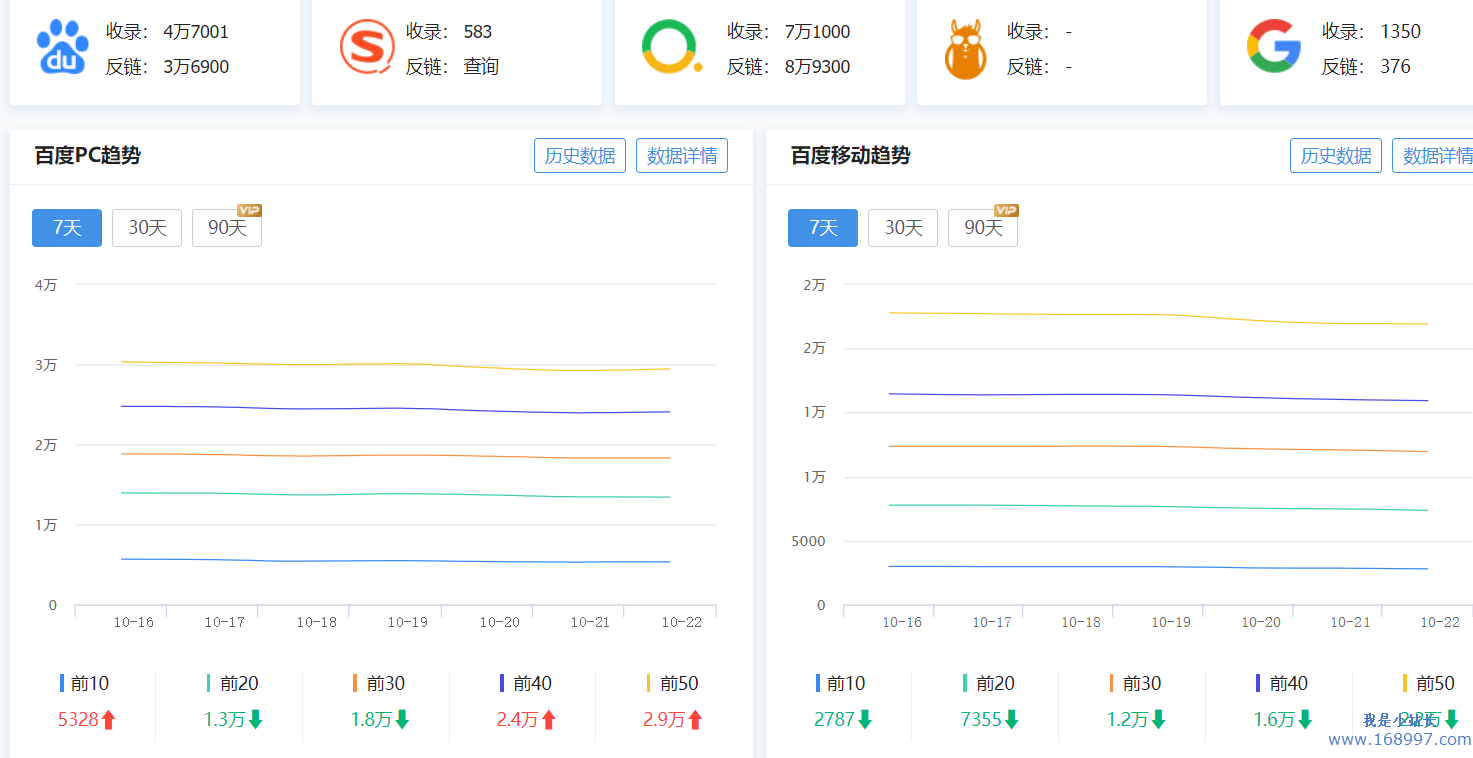Toggle 前30 series in PC chart legend
Image resolution: width=1473 pixels, height=758 pixels.
pos(379,684)
